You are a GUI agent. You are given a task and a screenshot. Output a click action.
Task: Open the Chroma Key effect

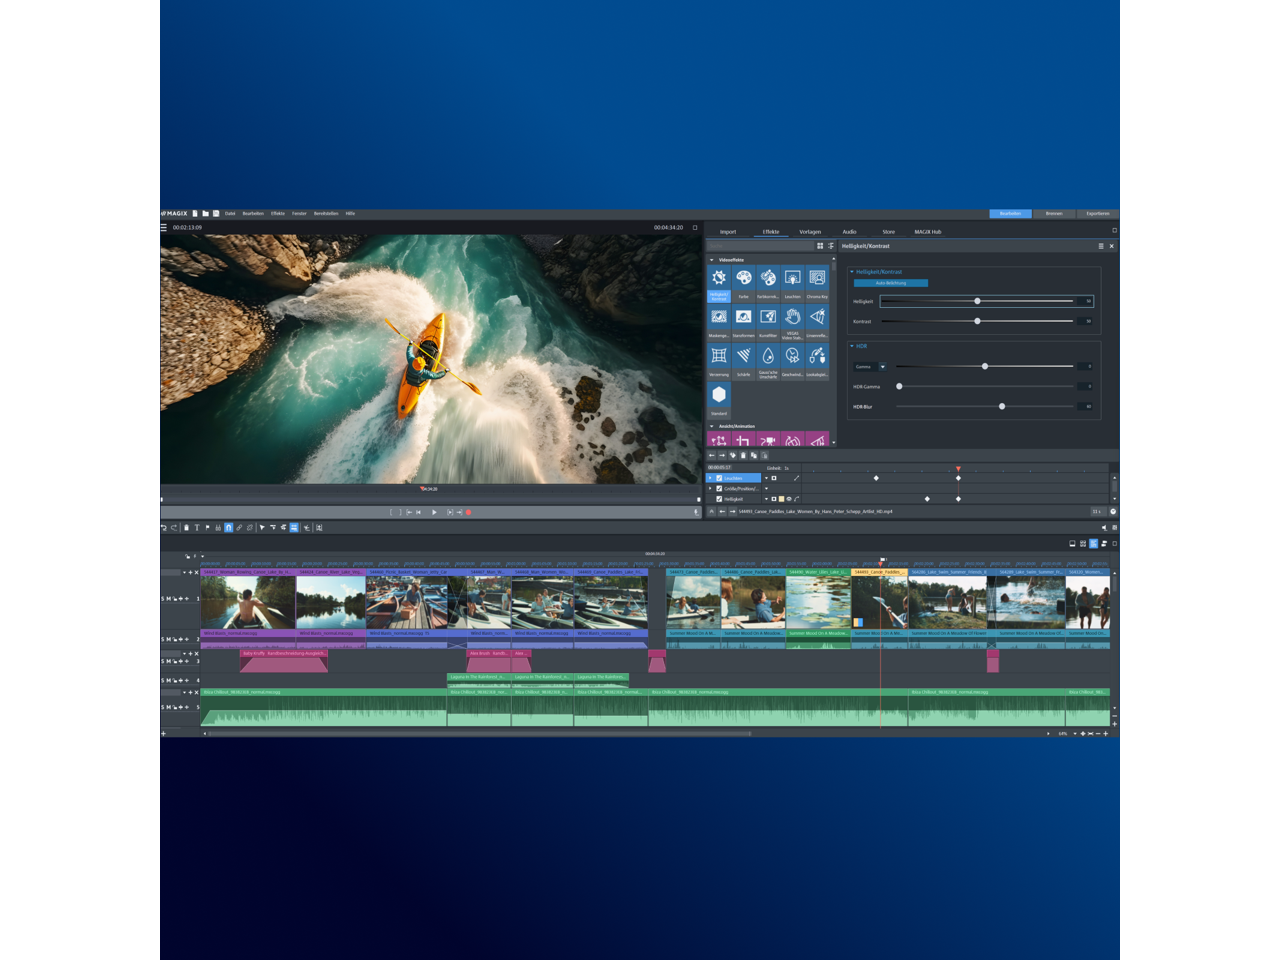(x=817, y=278)
